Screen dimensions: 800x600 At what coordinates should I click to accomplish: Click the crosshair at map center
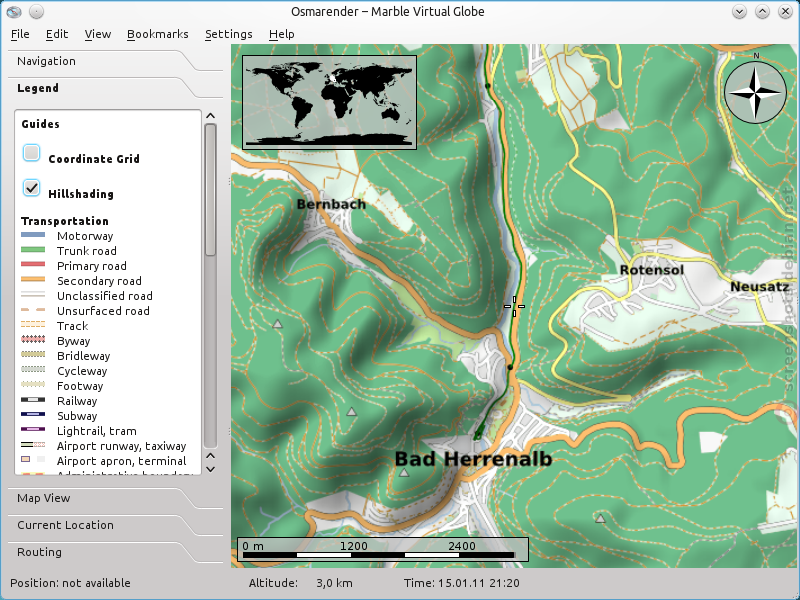[x=514, y=306]
